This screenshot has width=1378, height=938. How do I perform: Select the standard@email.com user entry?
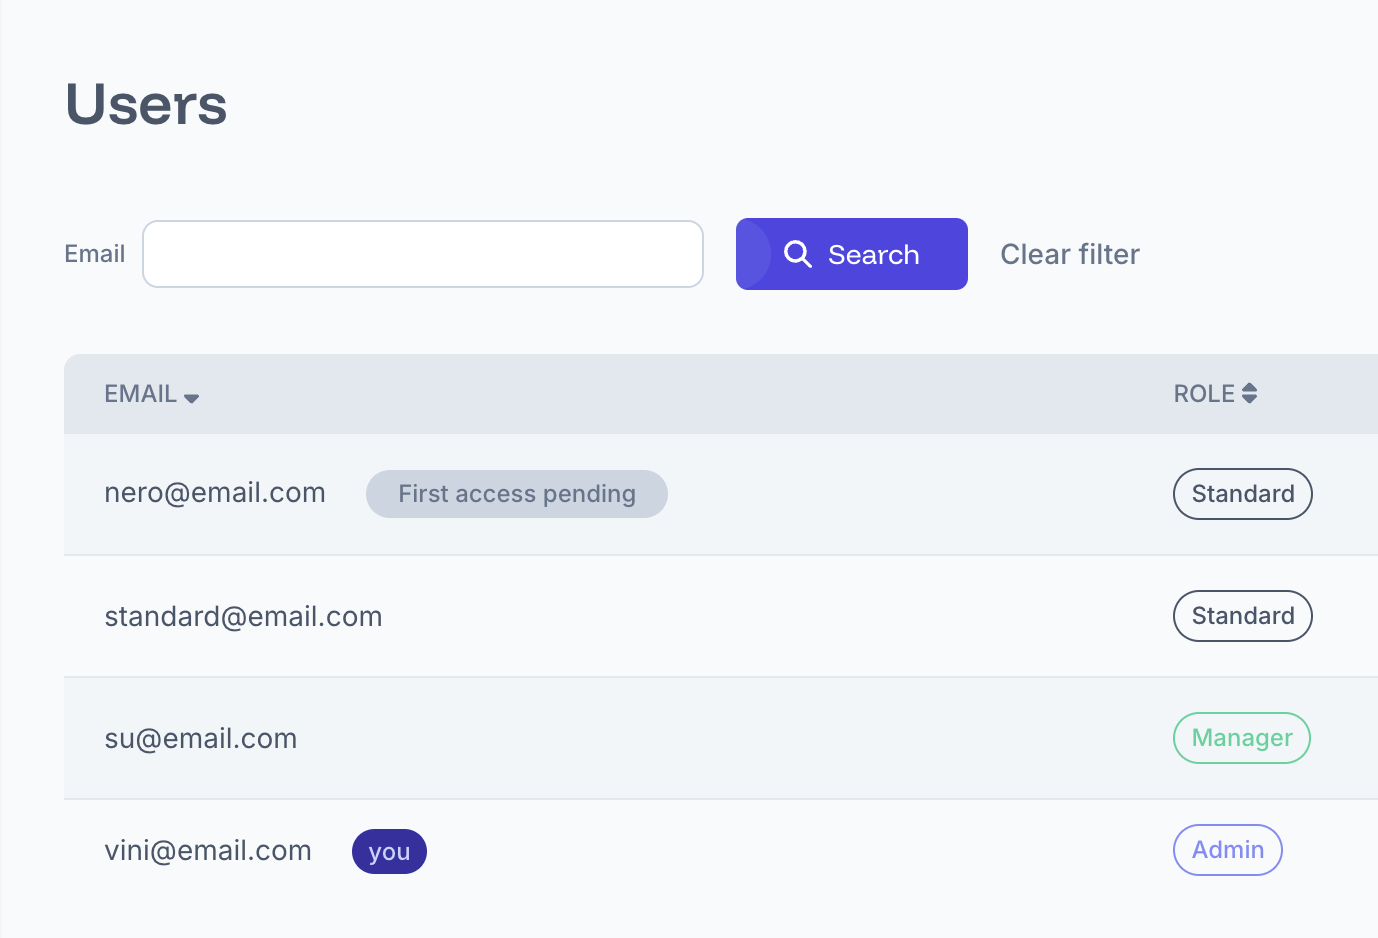point(243,616)
